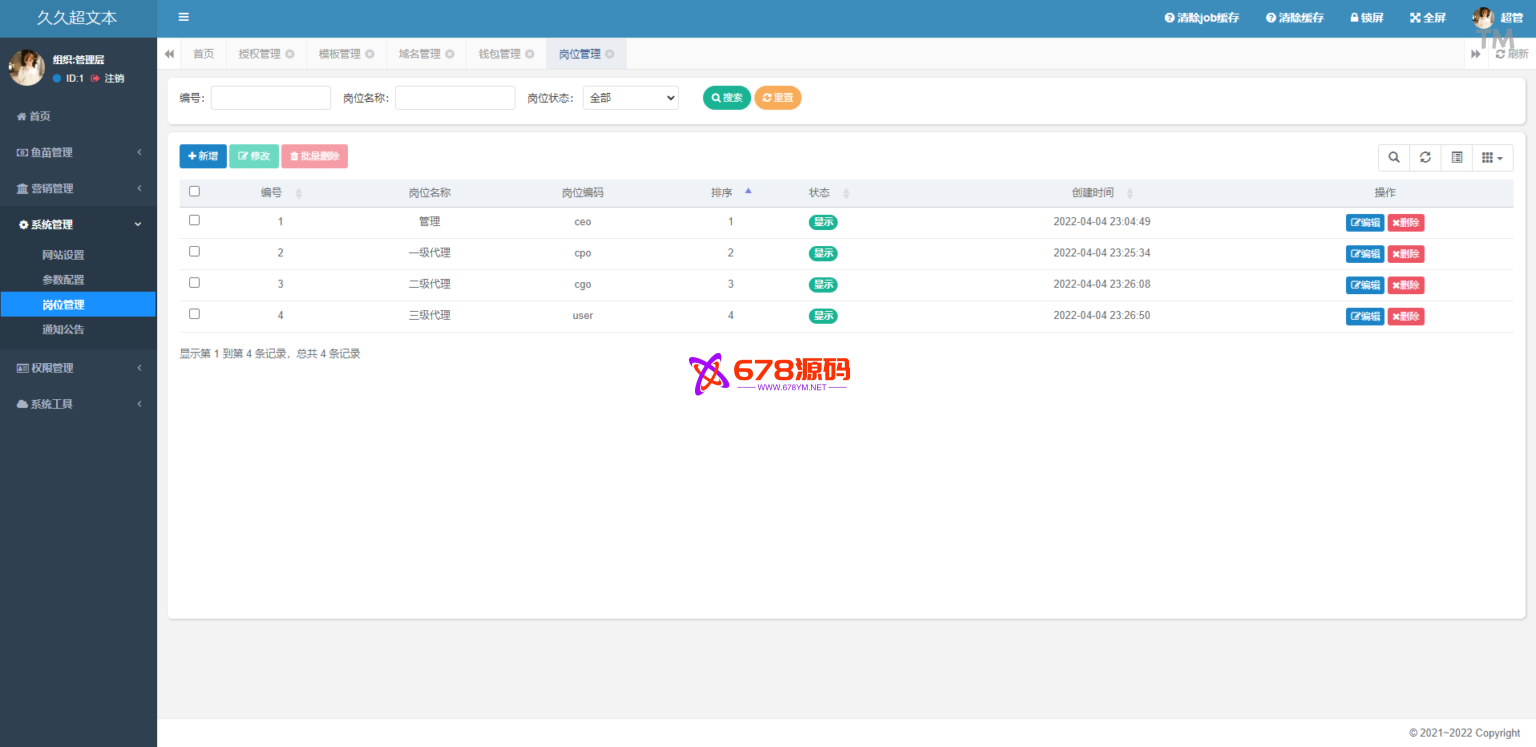The height and width of the screenshot is (747, 1536).
Task: Open 通知公告 in the sidebar
Action: (x=63, y=329)
